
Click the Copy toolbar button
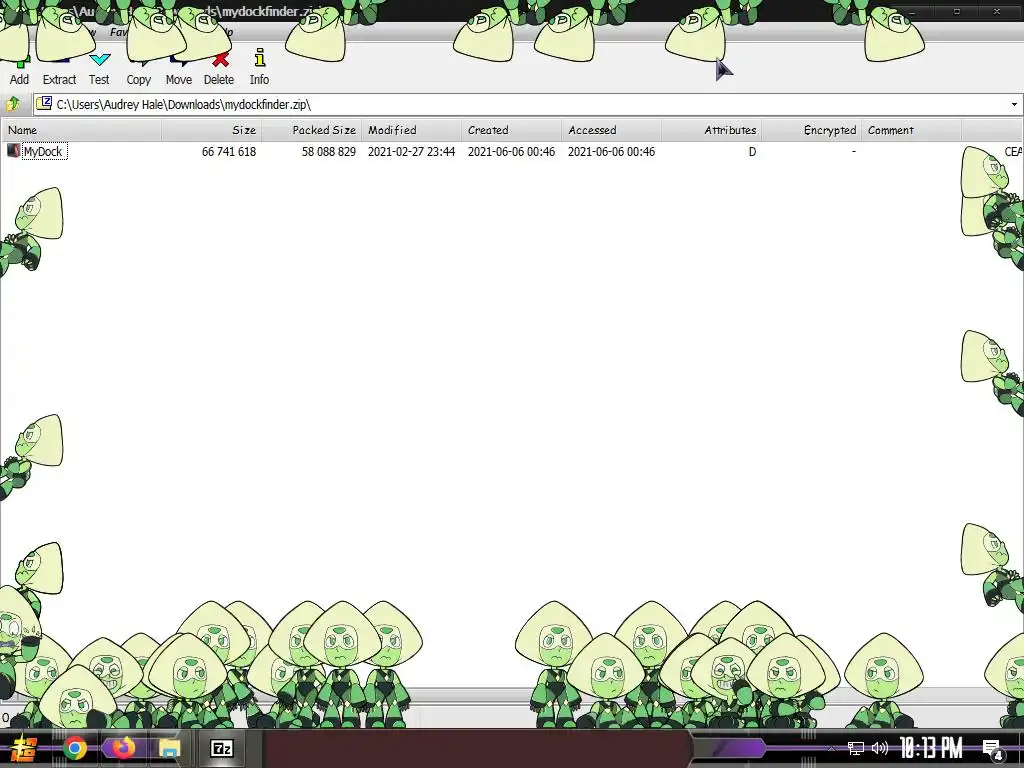point(138,71)
